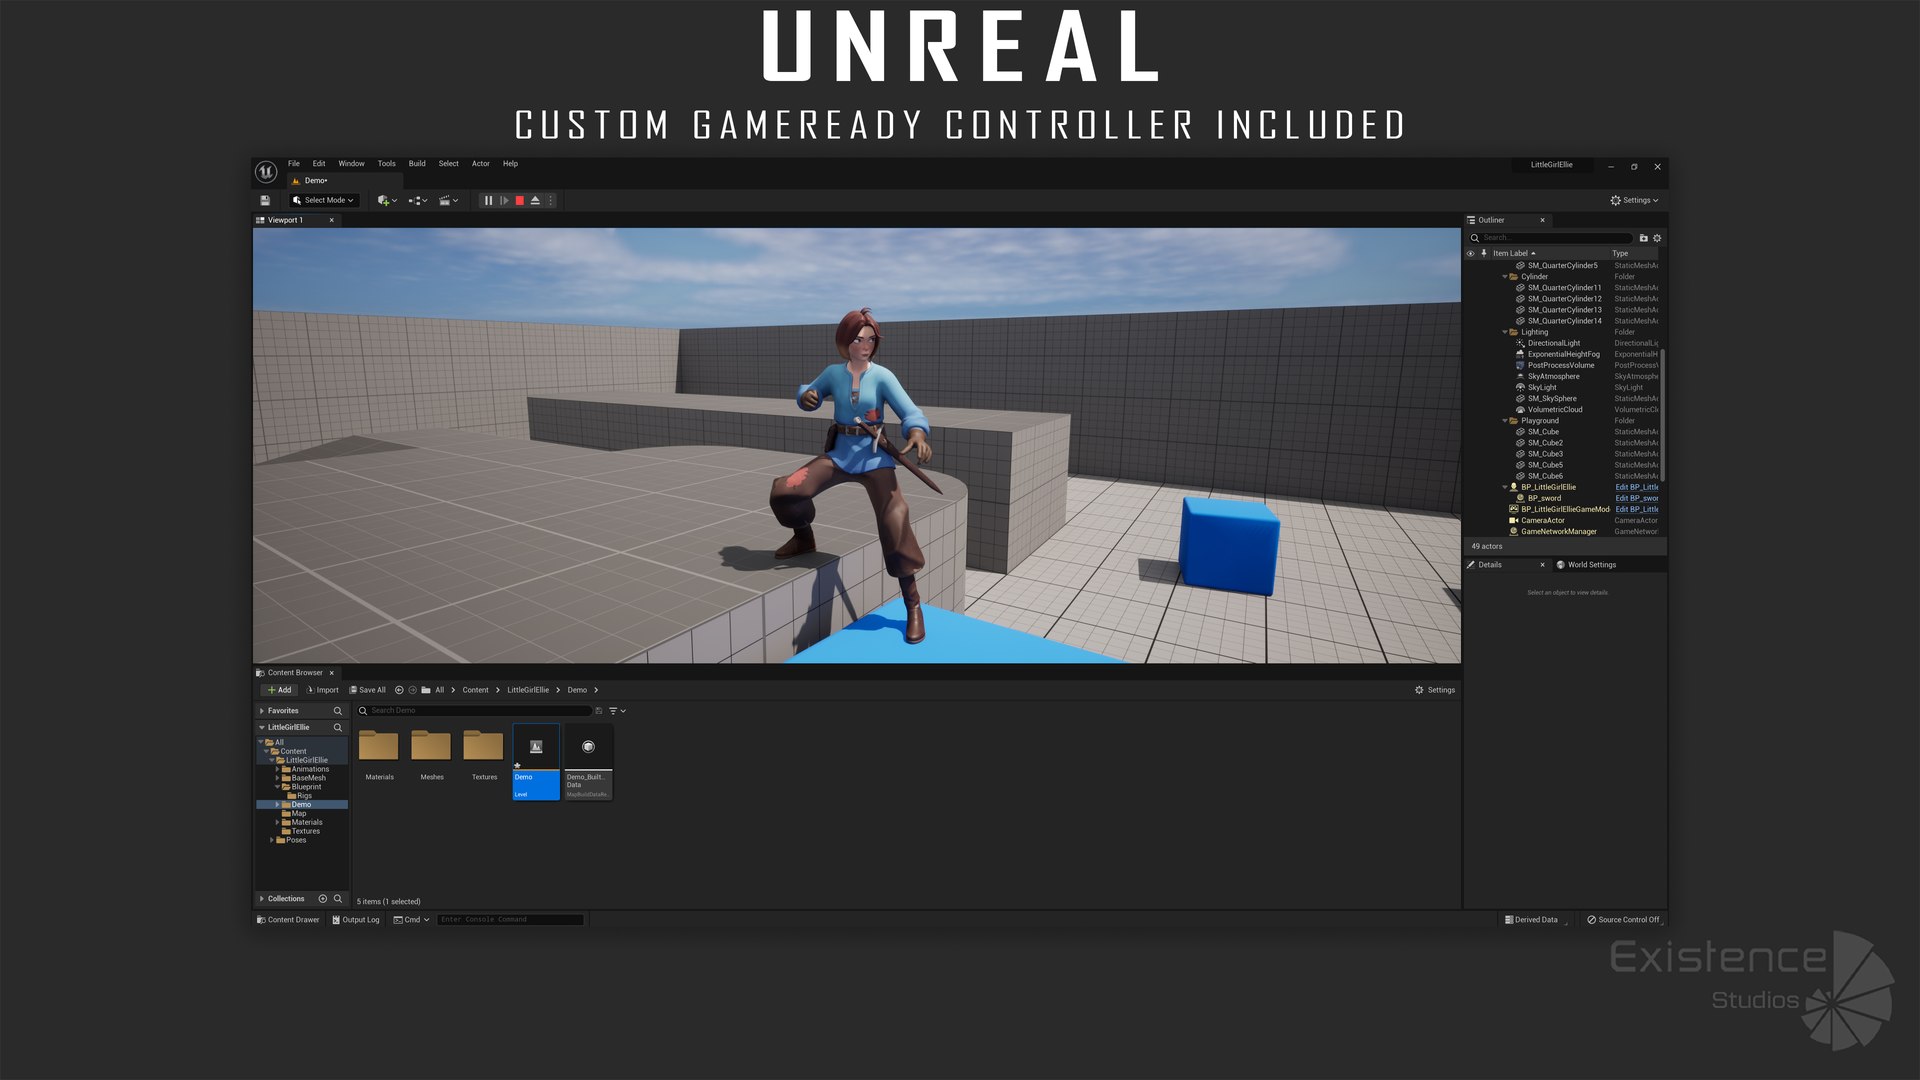The image size is (1920, 1080).
Task: Pause the running simulation
Action: [488, 201]
